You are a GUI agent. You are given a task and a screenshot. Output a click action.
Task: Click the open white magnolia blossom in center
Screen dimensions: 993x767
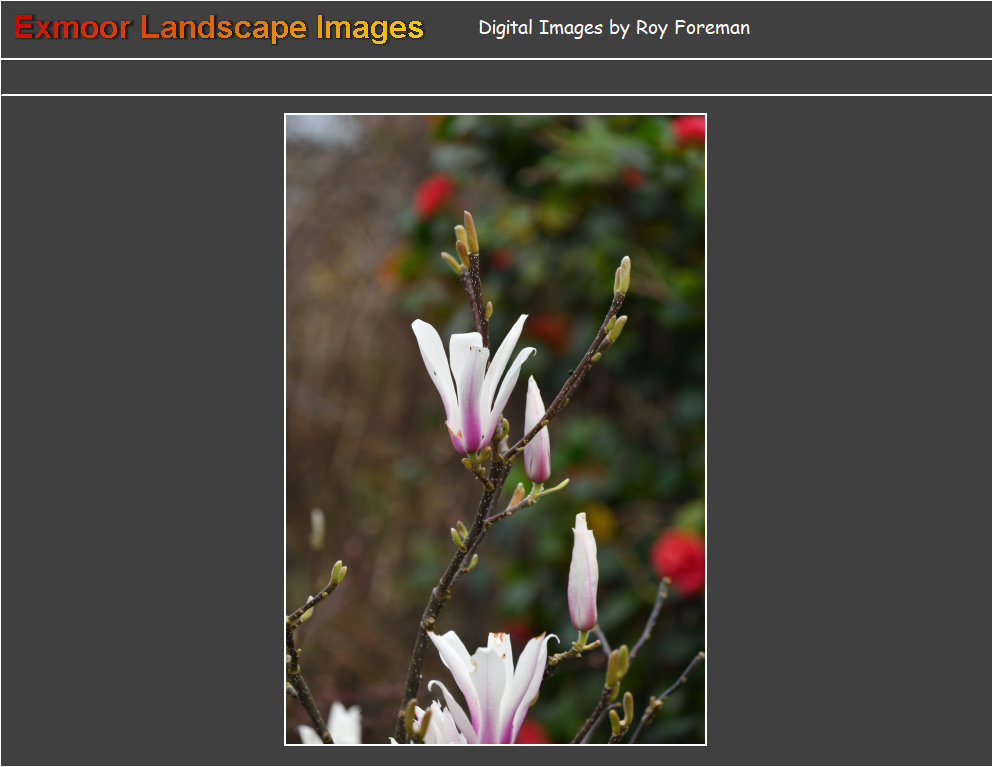470,385
